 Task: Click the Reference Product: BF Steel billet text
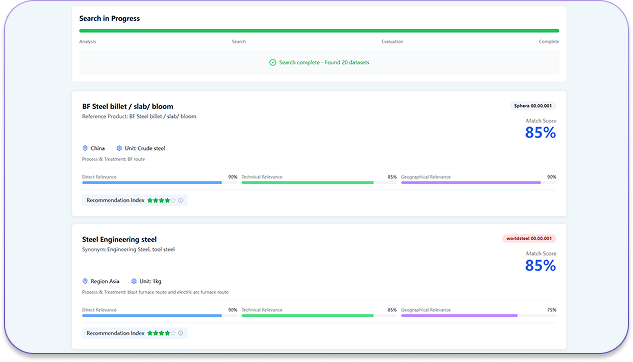[x=139, y=116]
